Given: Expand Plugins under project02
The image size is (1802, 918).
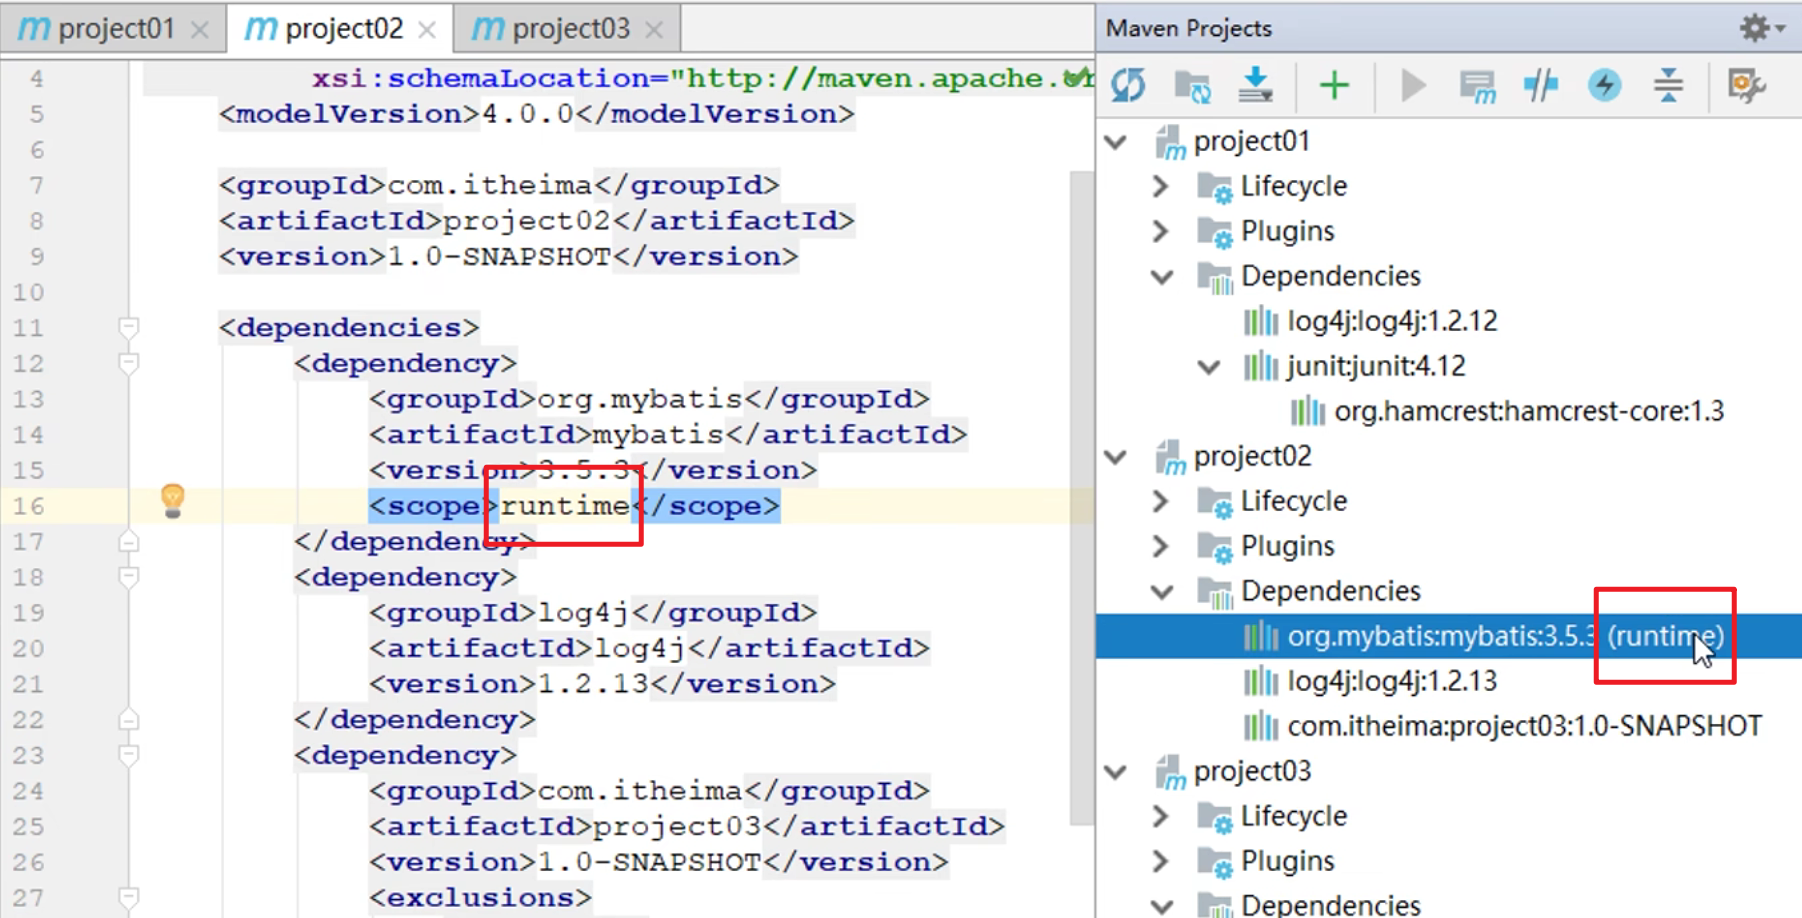Looking at the screenshot, I should coord(1161,546).
